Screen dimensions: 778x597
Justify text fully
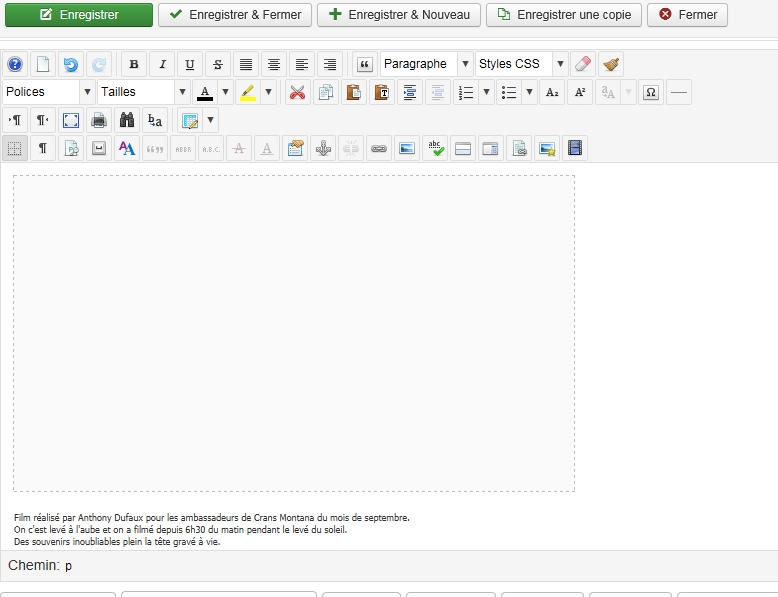coord(246,65)
